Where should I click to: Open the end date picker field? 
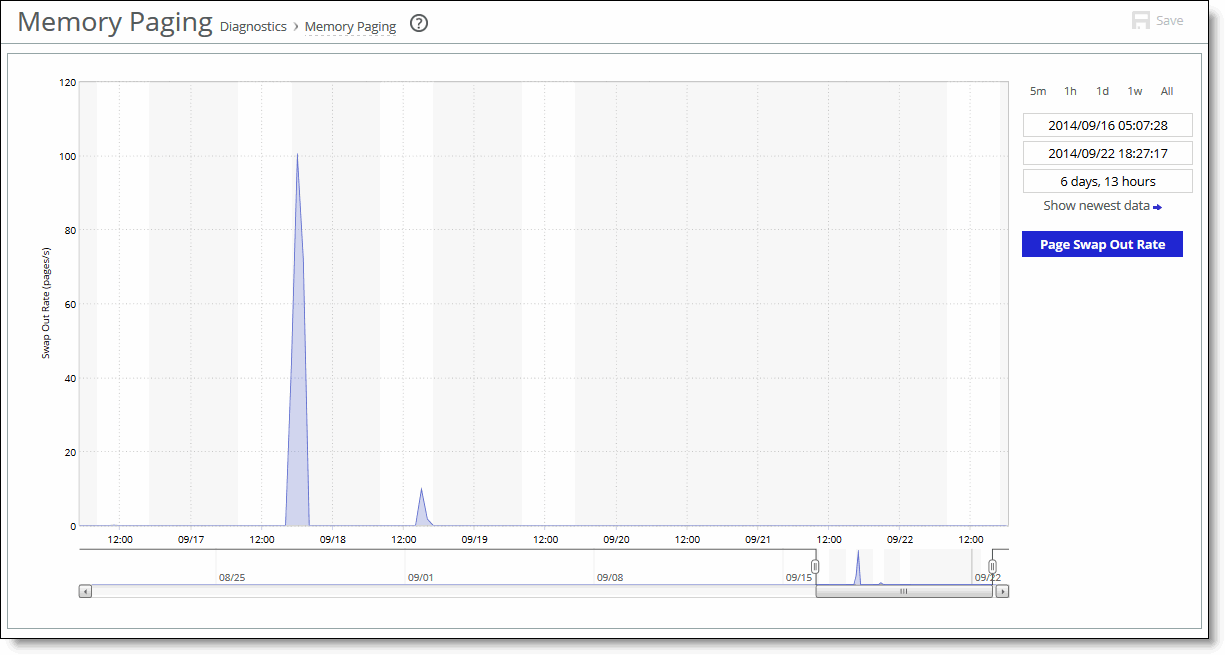[1107, 153]
